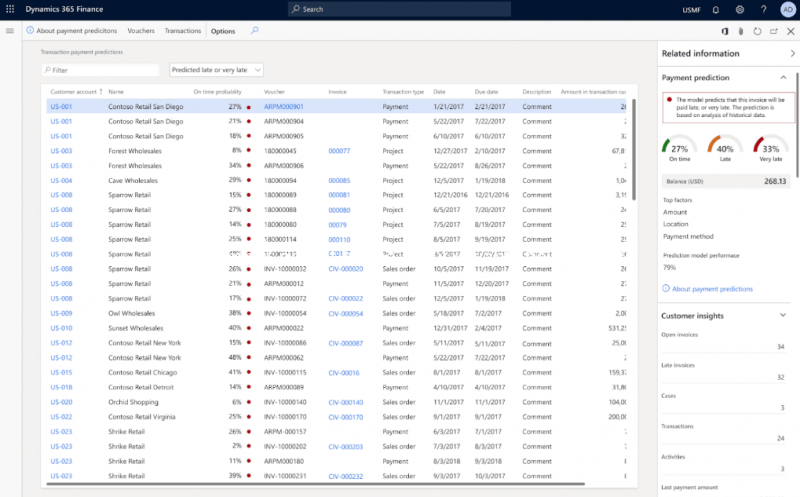Image resolution: width=800 pixels, height=497 pixels.
Task: Click customer link US-020
Action: pyautogui.click(x=61, y=402)
